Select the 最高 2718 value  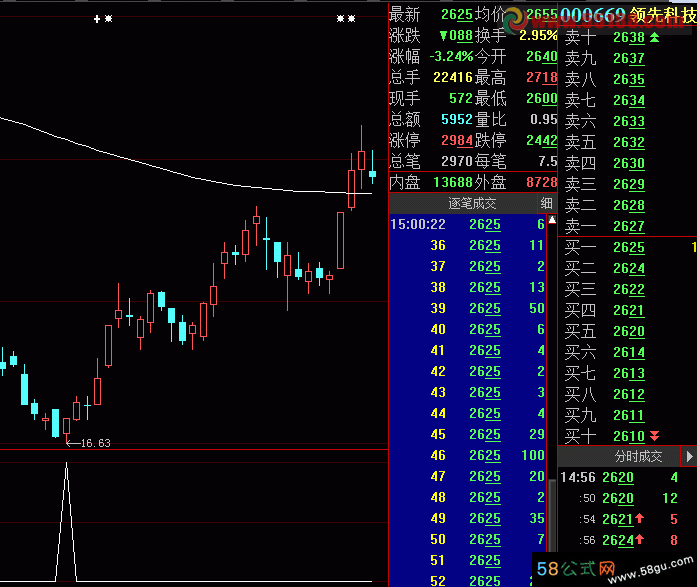click(x=541, y=77)
